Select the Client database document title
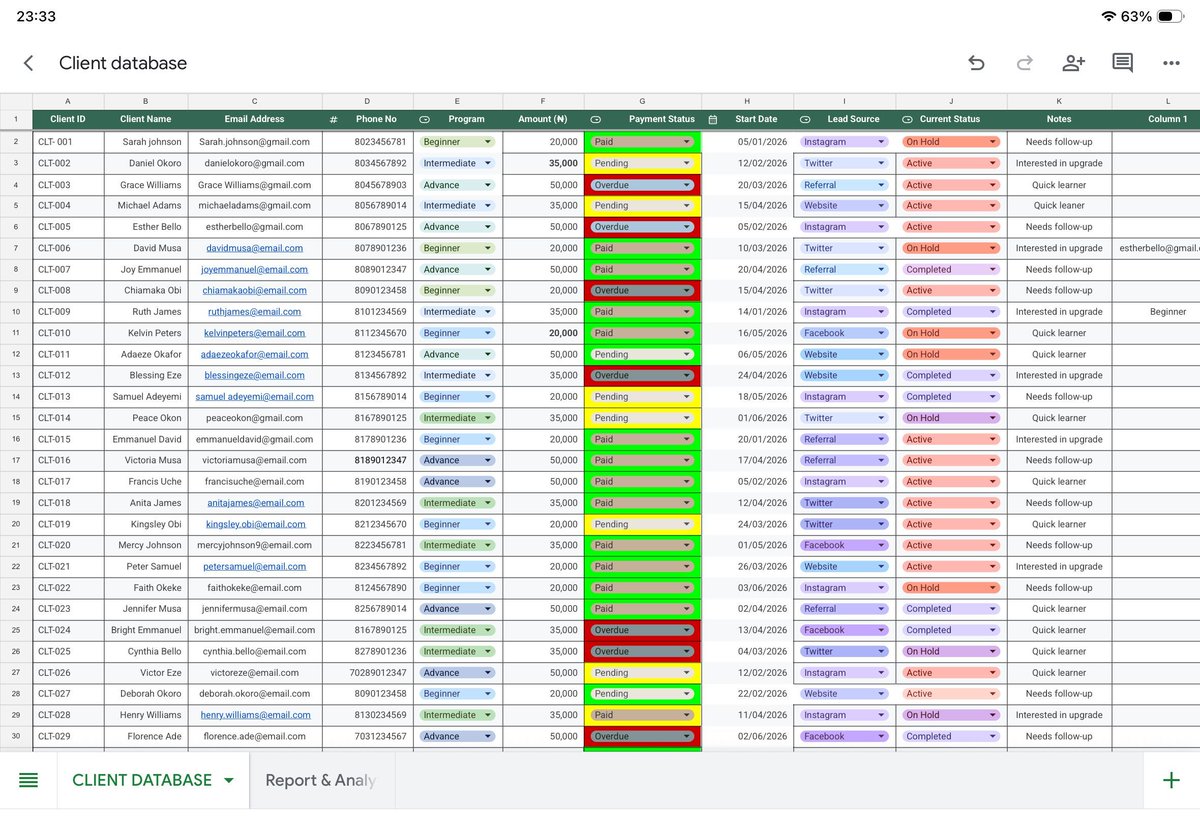The height and width of the screenshot is (834, 1200). coord(123,63)
